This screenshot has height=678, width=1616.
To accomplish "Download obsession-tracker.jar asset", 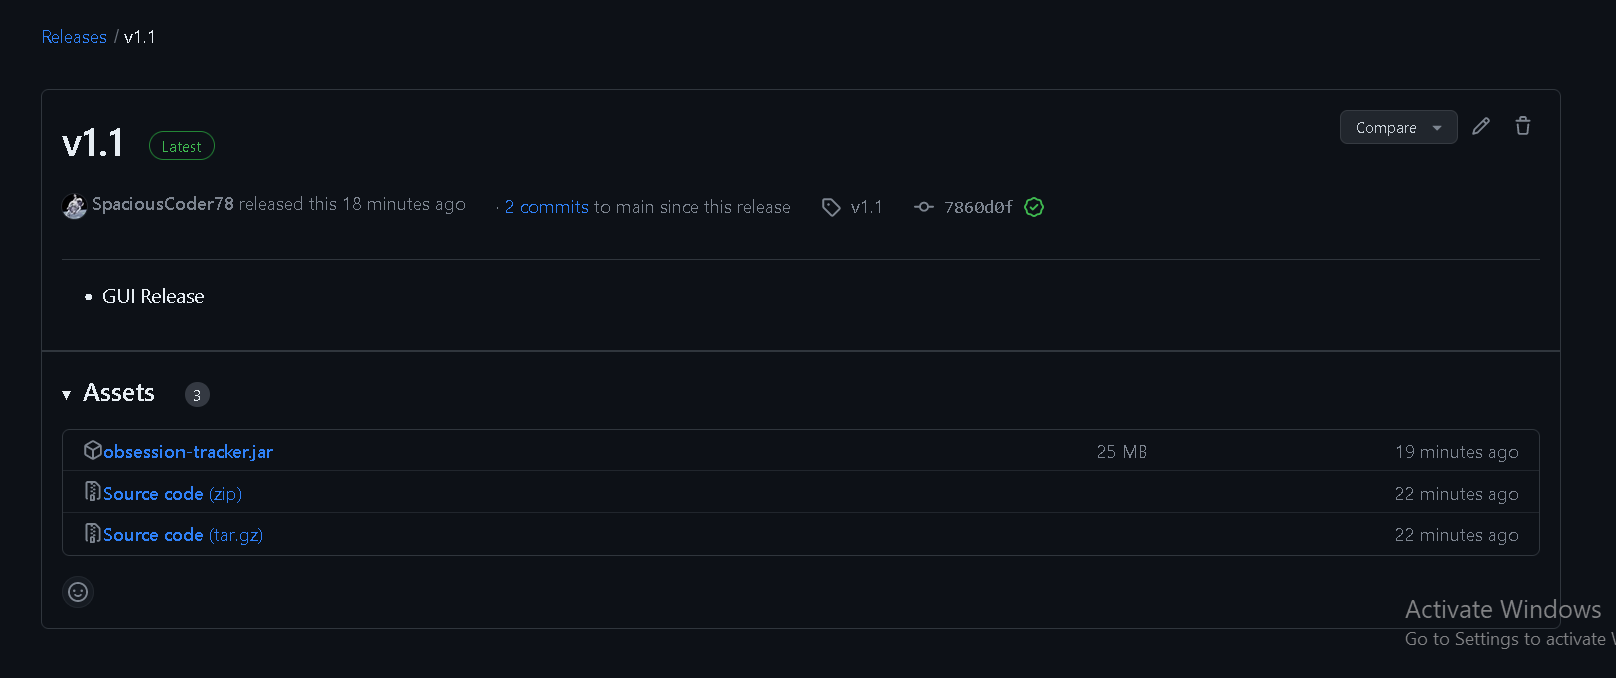I will point(186,451).
